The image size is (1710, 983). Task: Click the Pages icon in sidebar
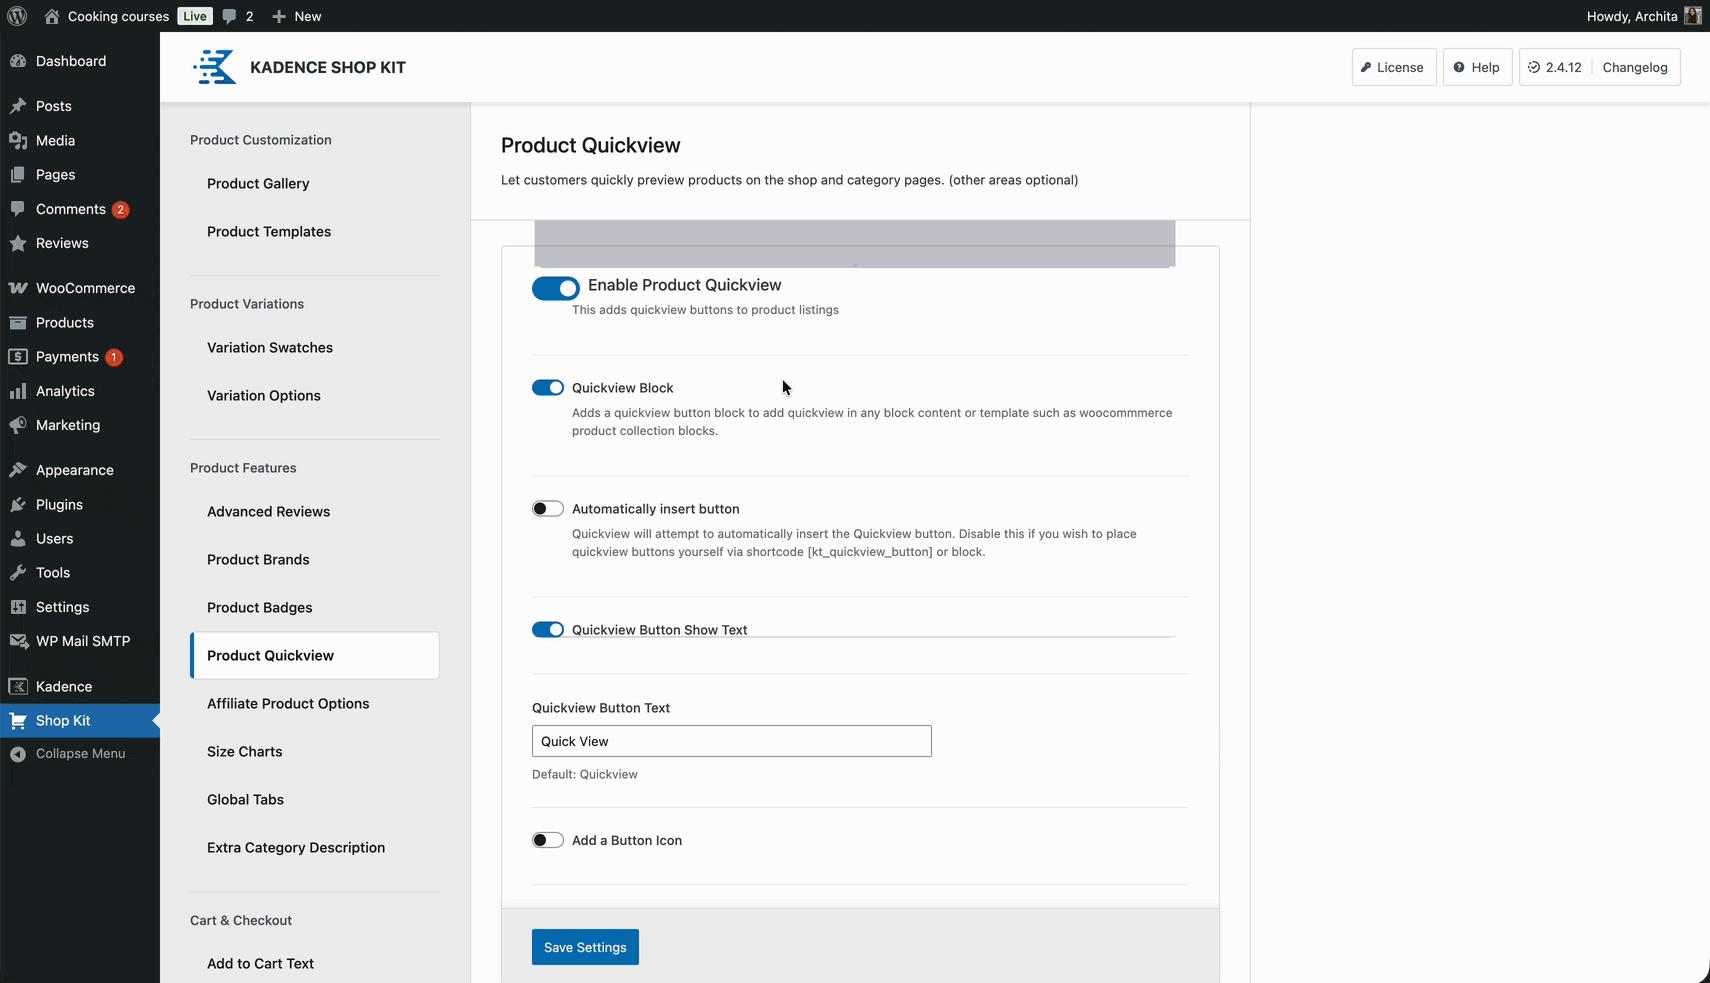18,175
